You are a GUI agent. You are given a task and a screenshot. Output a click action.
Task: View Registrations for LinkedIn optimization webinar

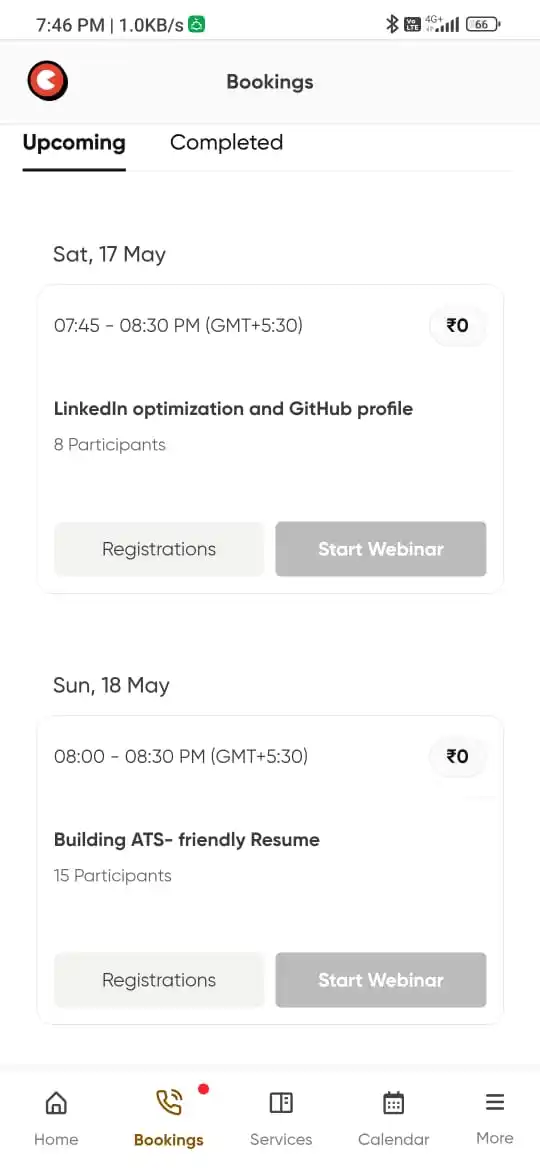(159, 549)
